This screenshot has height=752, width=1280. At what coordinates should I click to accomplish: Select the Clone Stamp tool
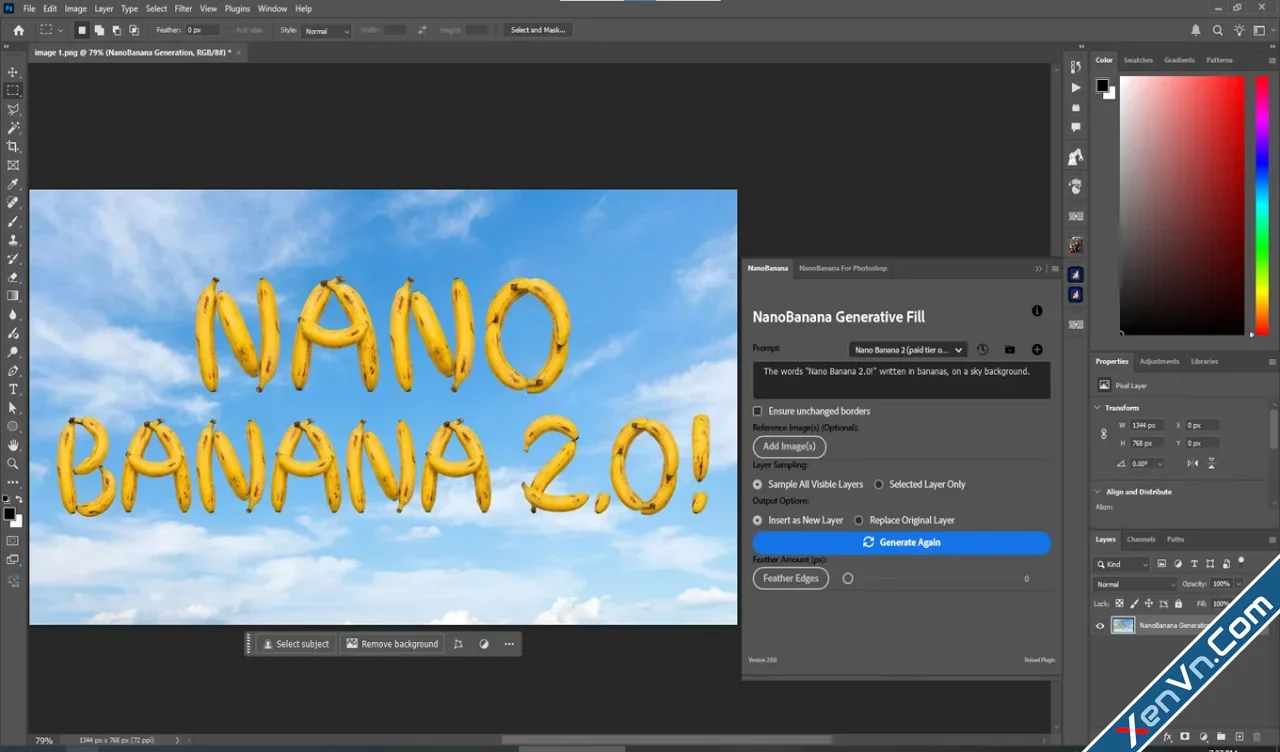(x=13, y=240)
